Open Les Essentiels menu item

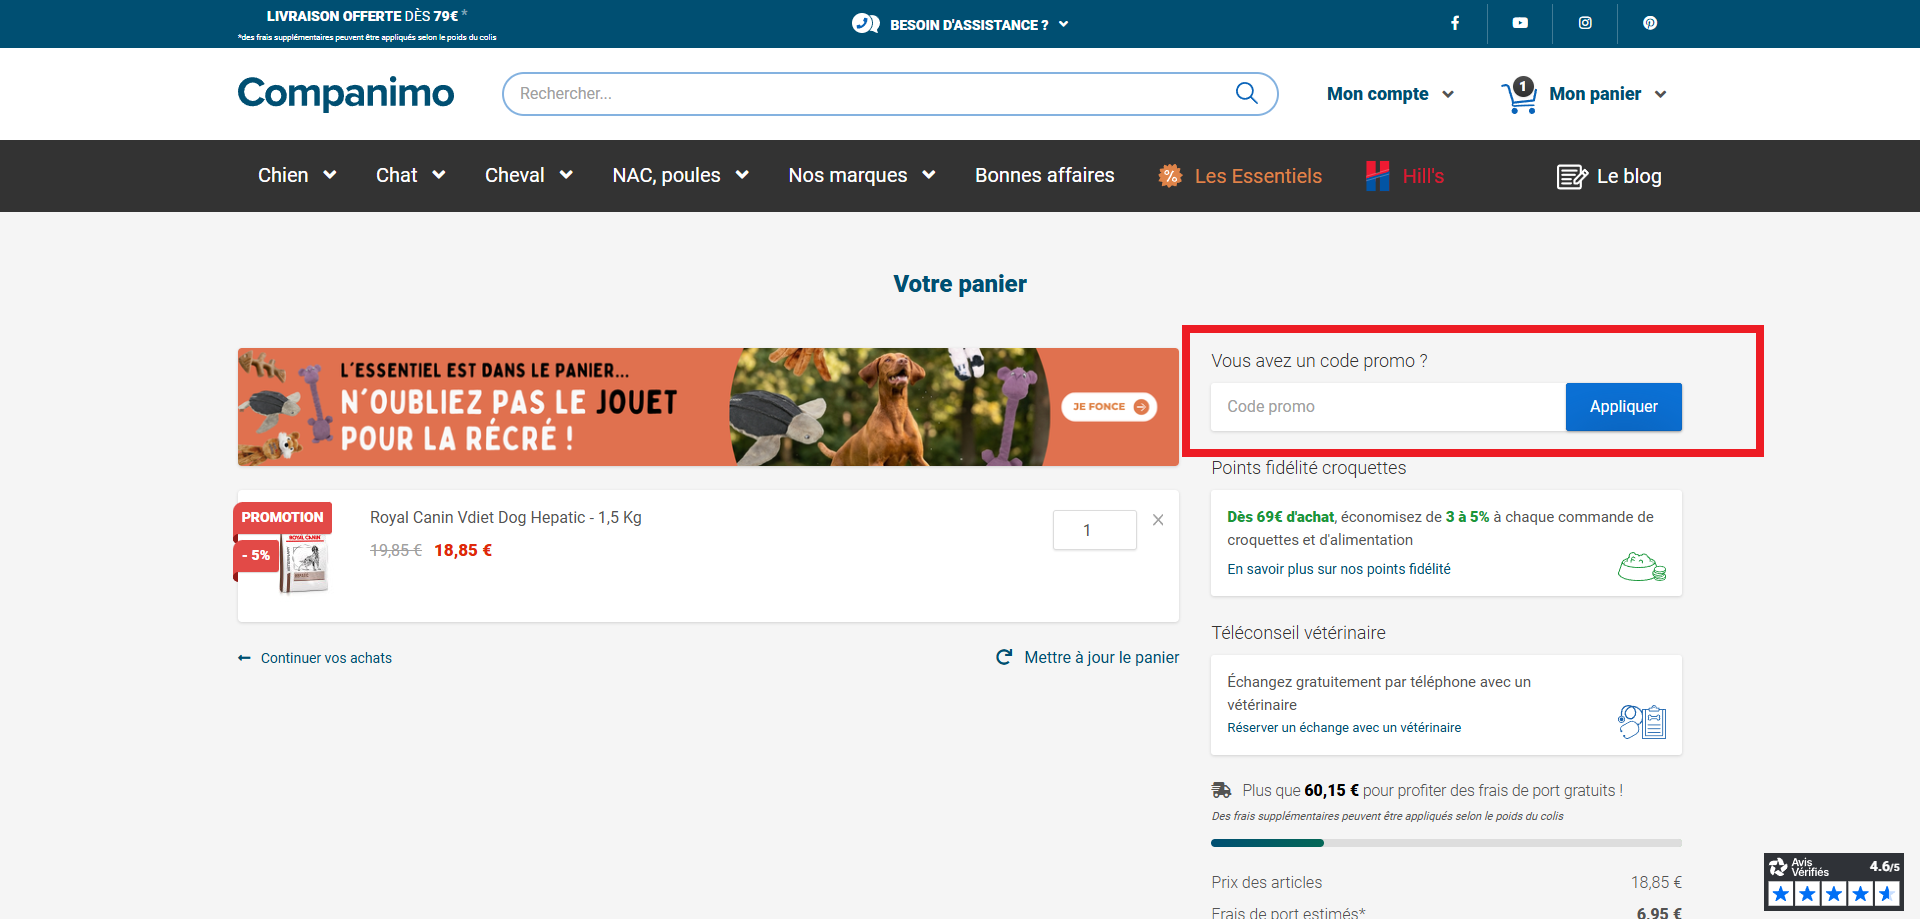click(x=1258, y=176)
